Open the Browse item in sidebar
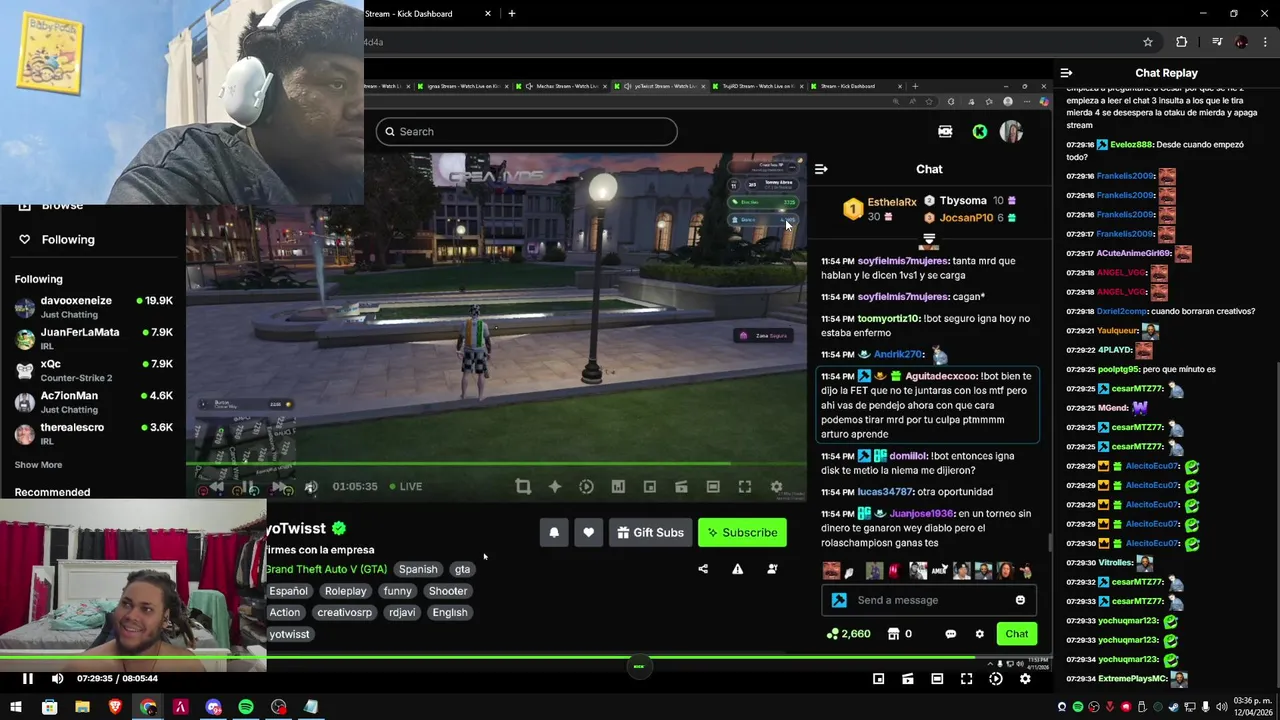Screen dimensions: 1280x720 click(x=62, y=206)
